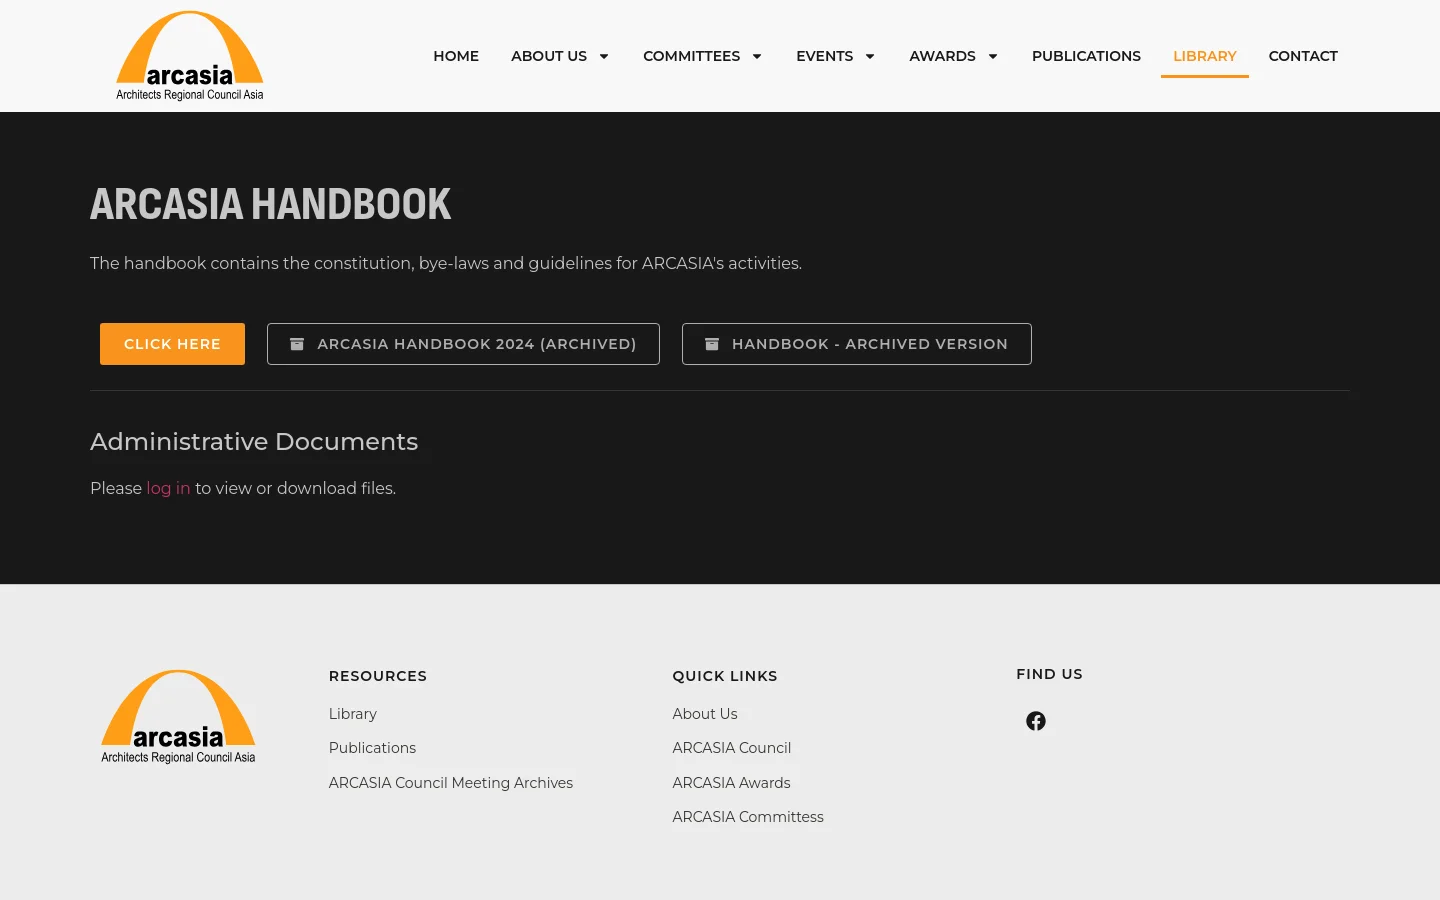The width and height of the screenshot is (1440, 900).
Task: Open the ARCASIA Committess footer link
Action: pyautogui.click(x=748, y=817)
